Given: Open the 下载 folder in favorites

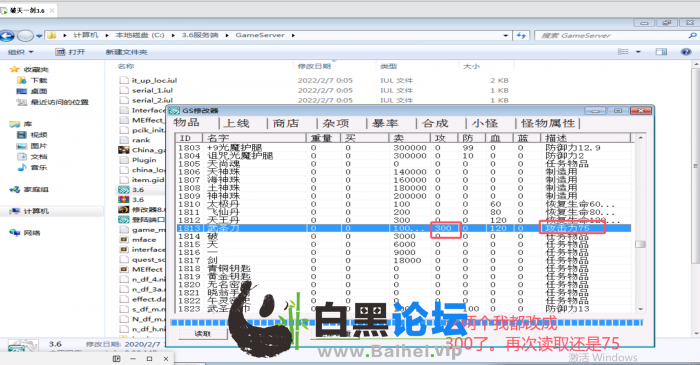Looking at the screenshot, I should (x=38, y=80).
